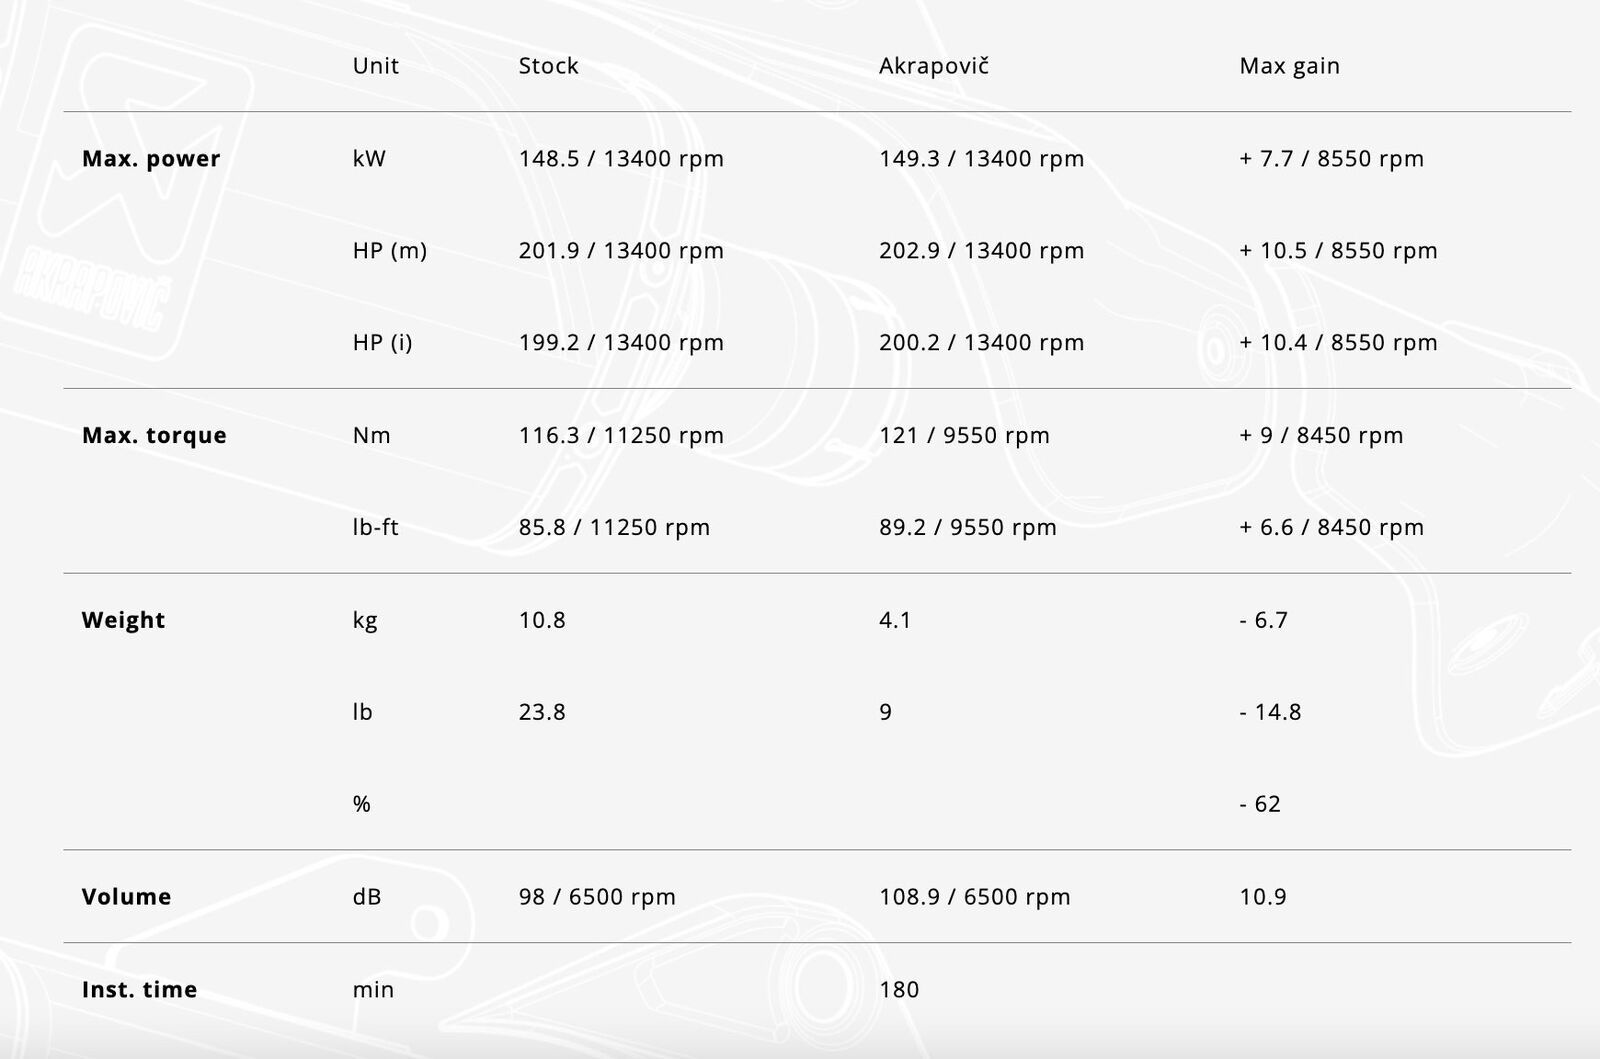Select the Inst. time row label

139,990
